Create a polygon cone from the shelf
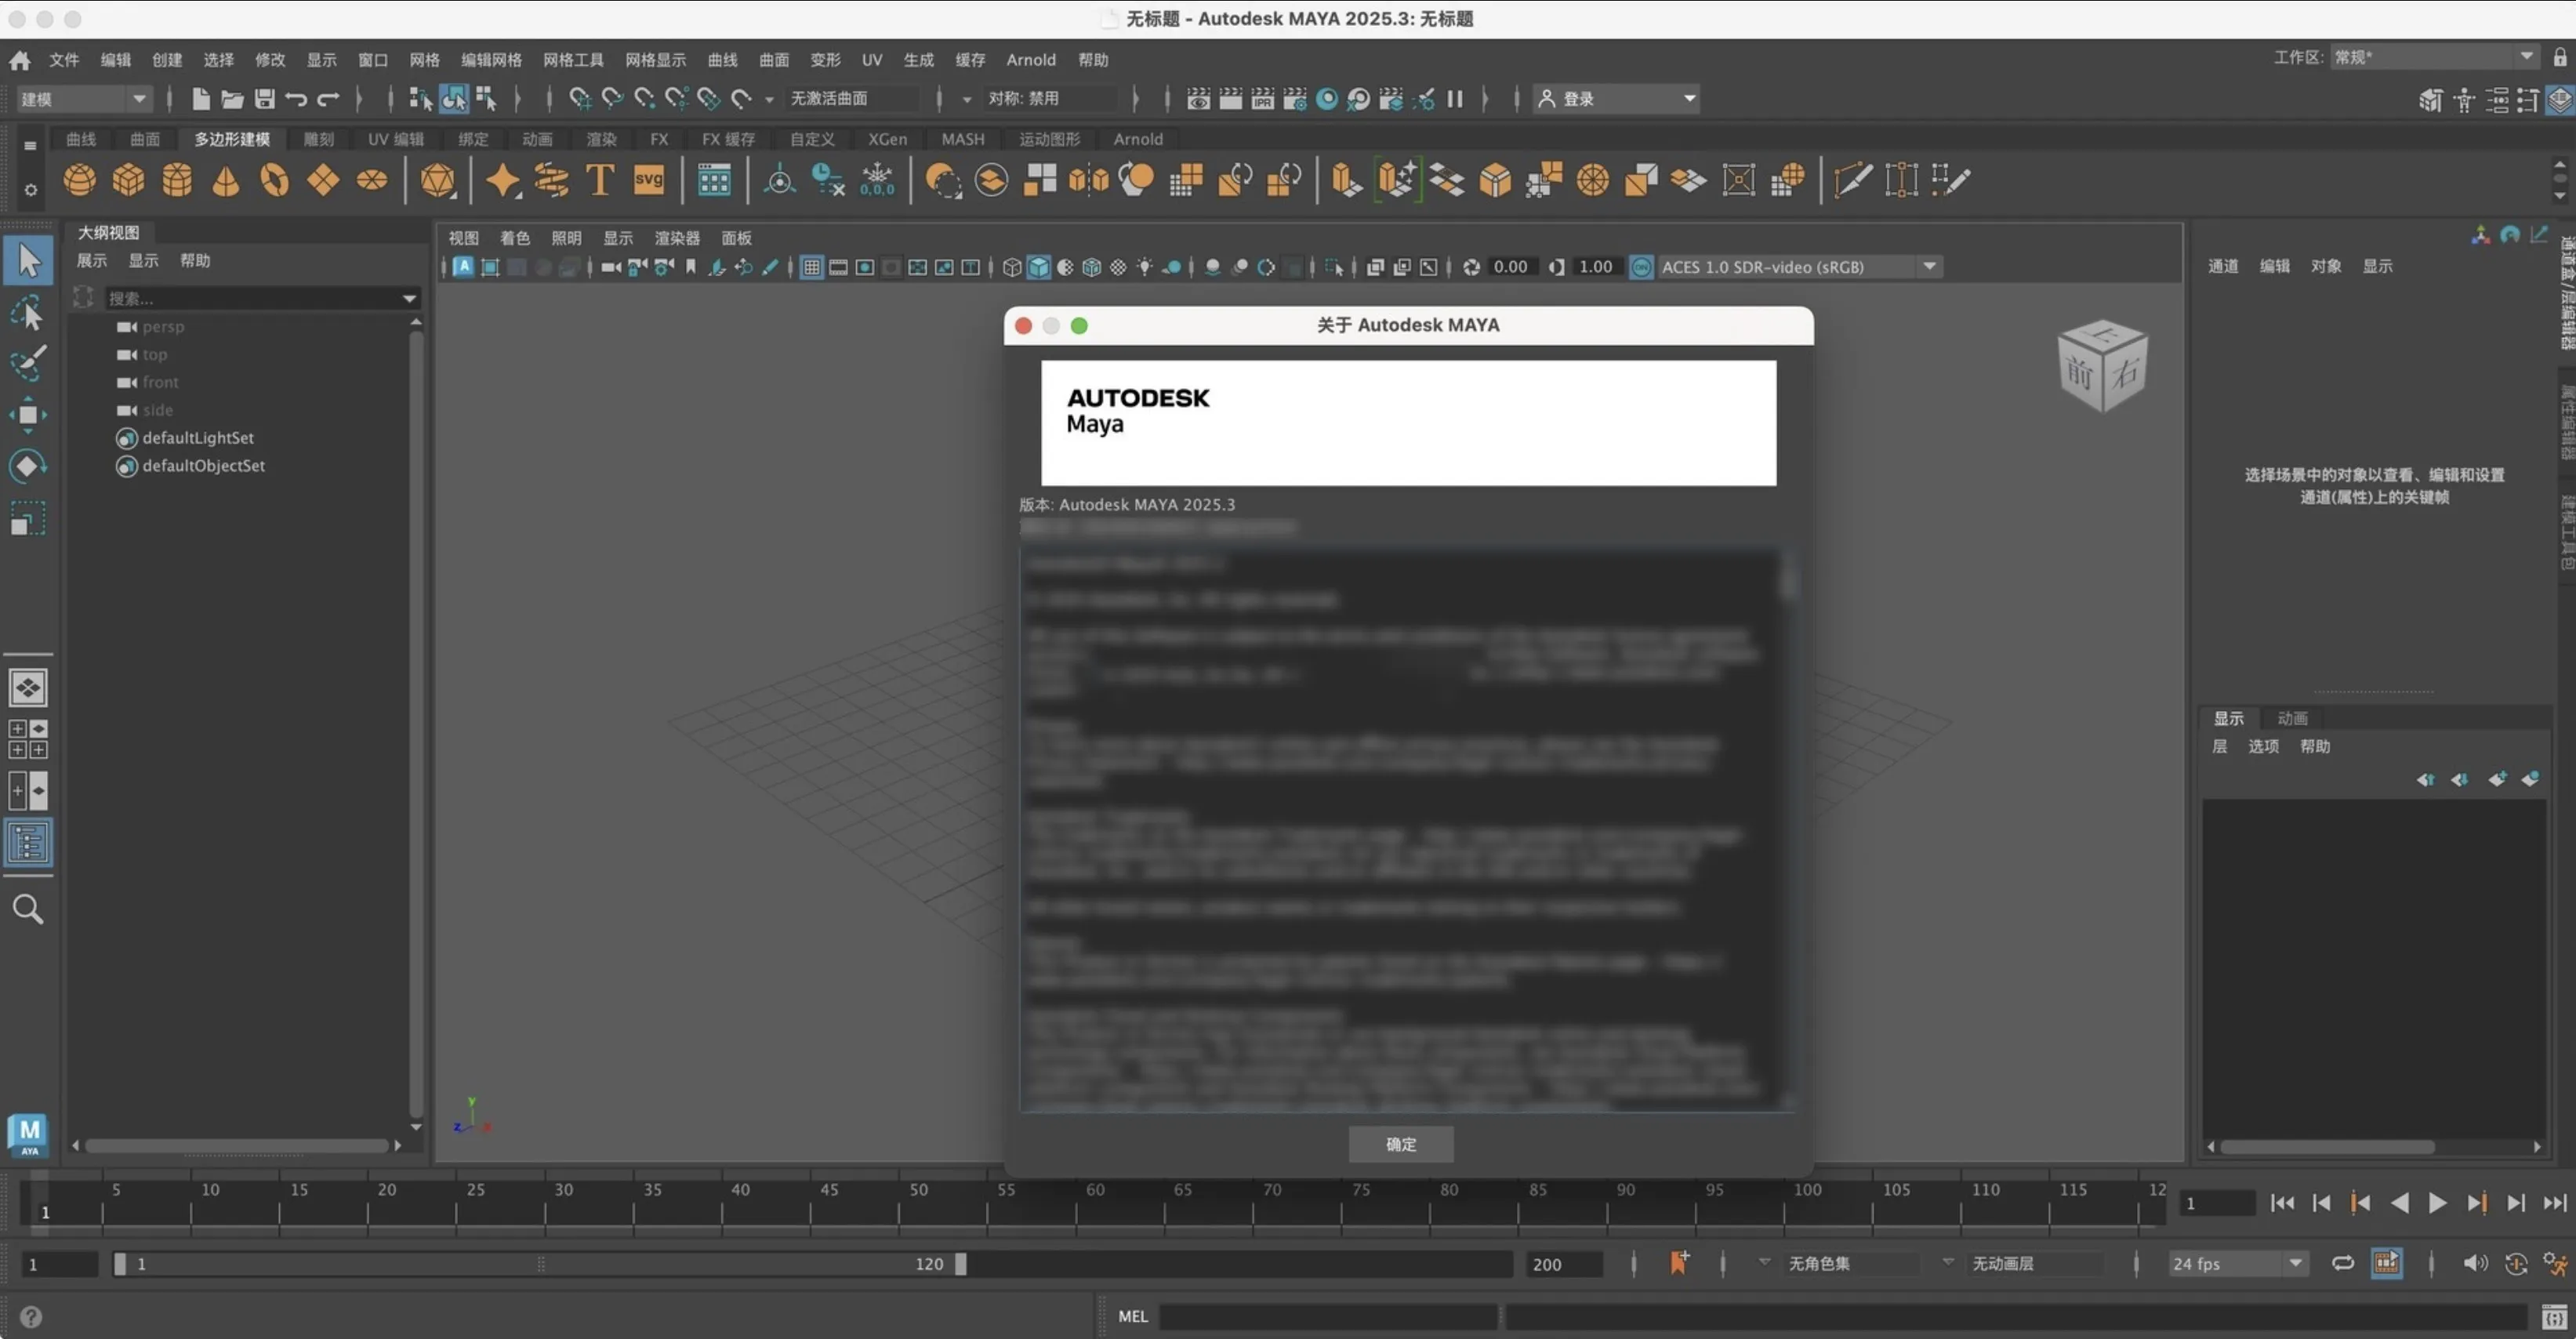The image size is (2576, 1339). tap(226, 180)
